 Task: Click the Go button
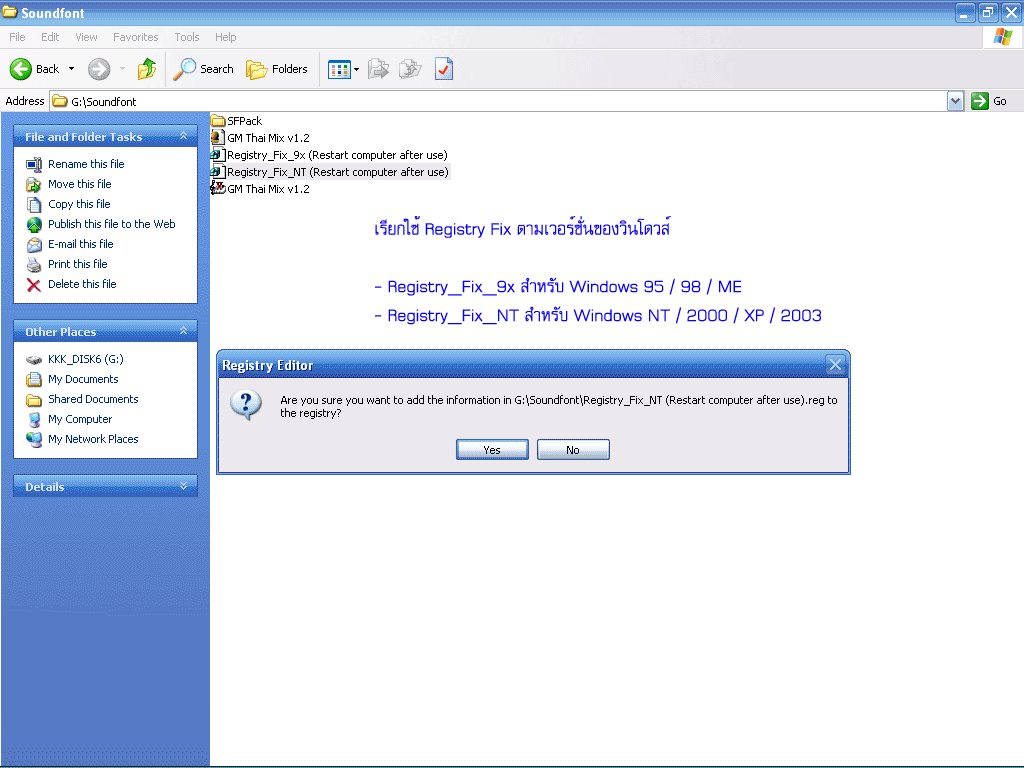click(x=989, y=101)
